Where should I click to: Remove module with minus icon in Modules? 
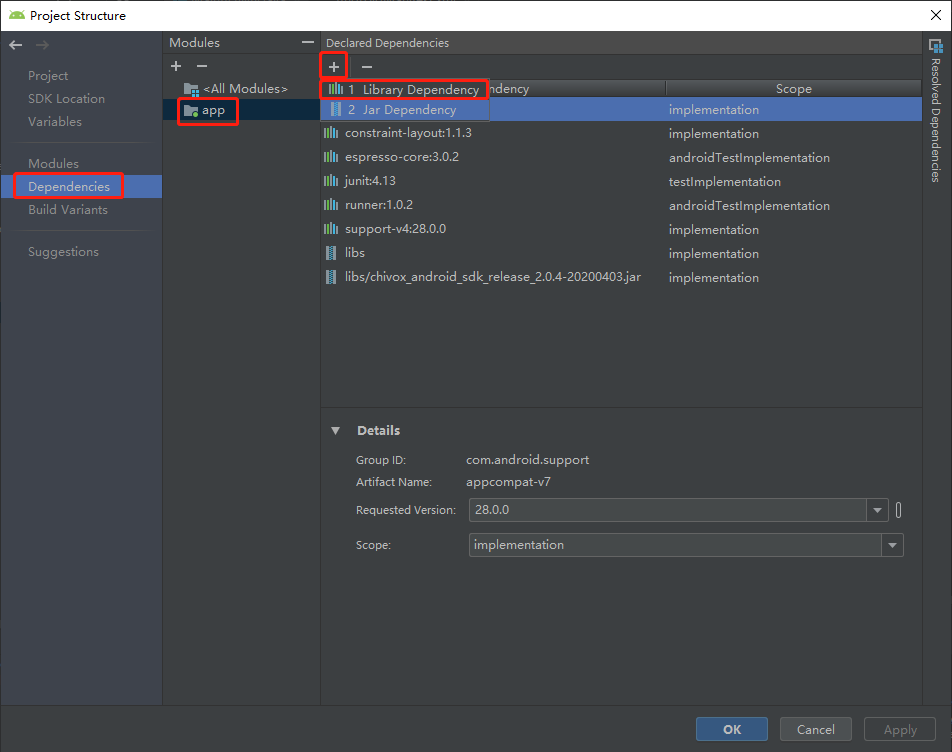(x=202, y=66)
